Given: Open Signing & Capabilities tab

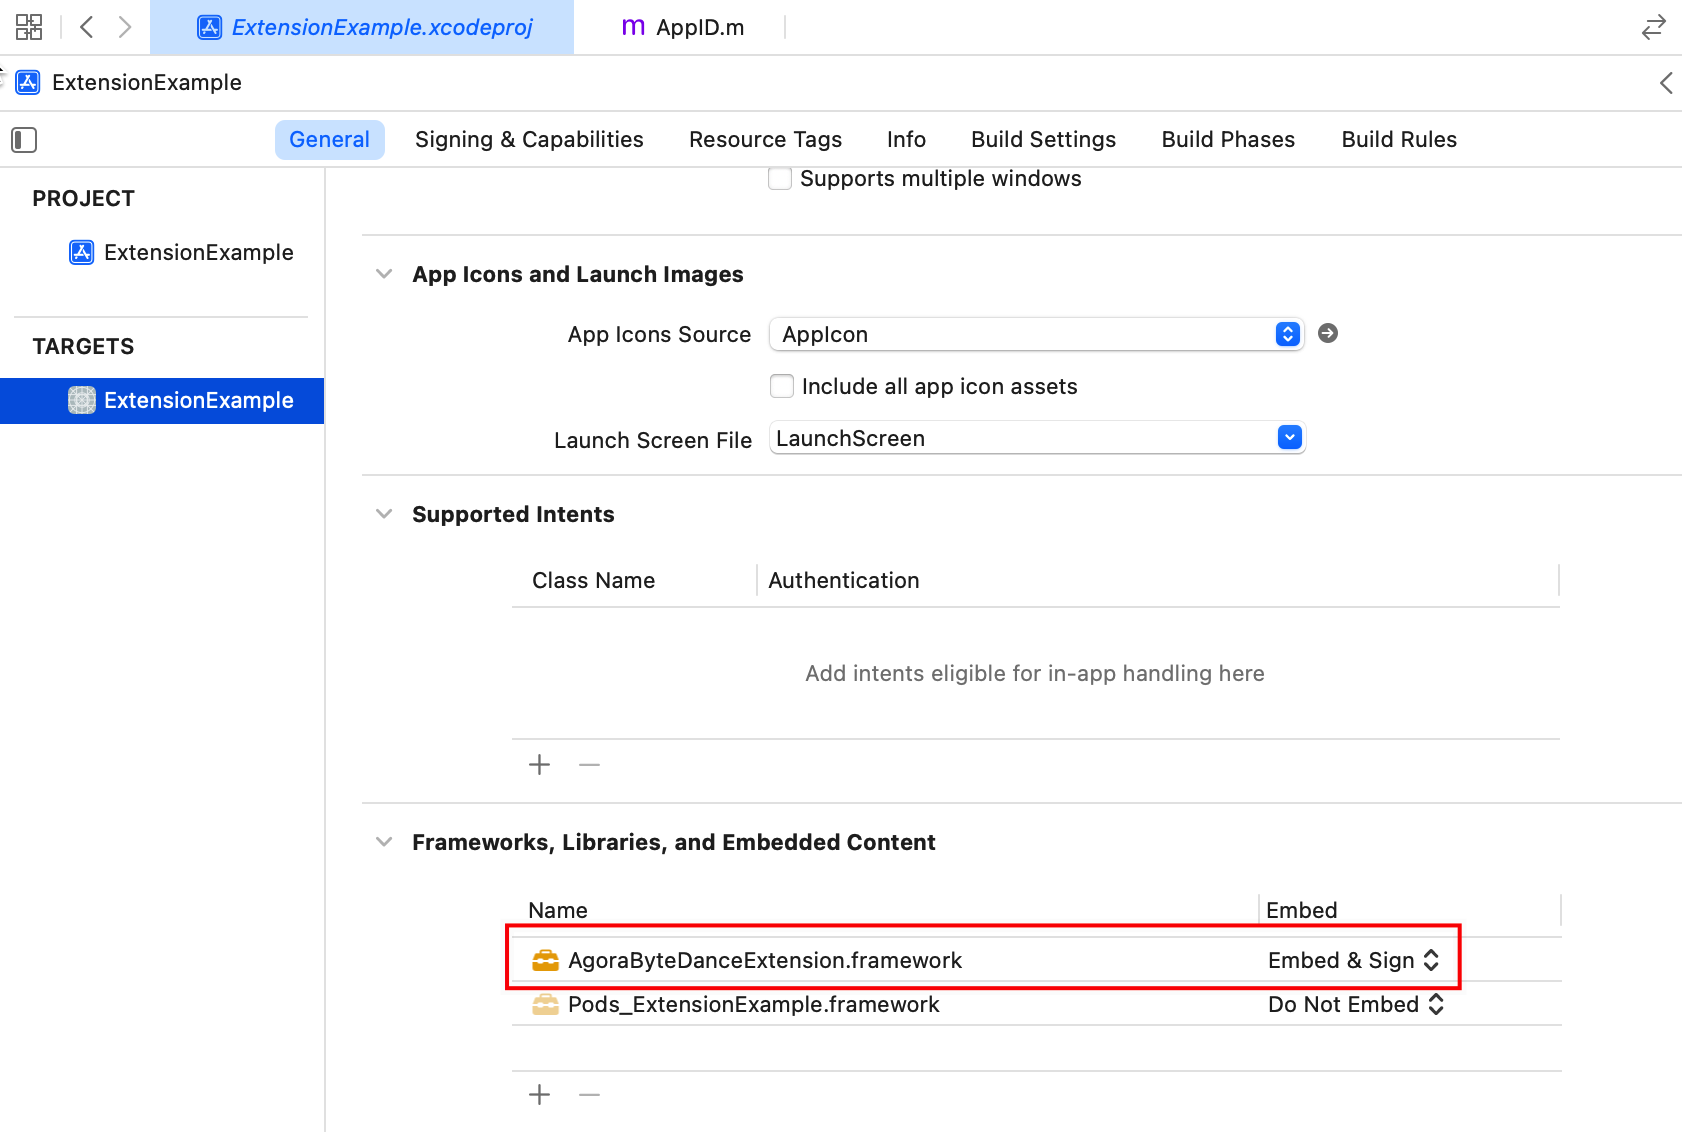Looking at the screenshot, I should (529, 140).
